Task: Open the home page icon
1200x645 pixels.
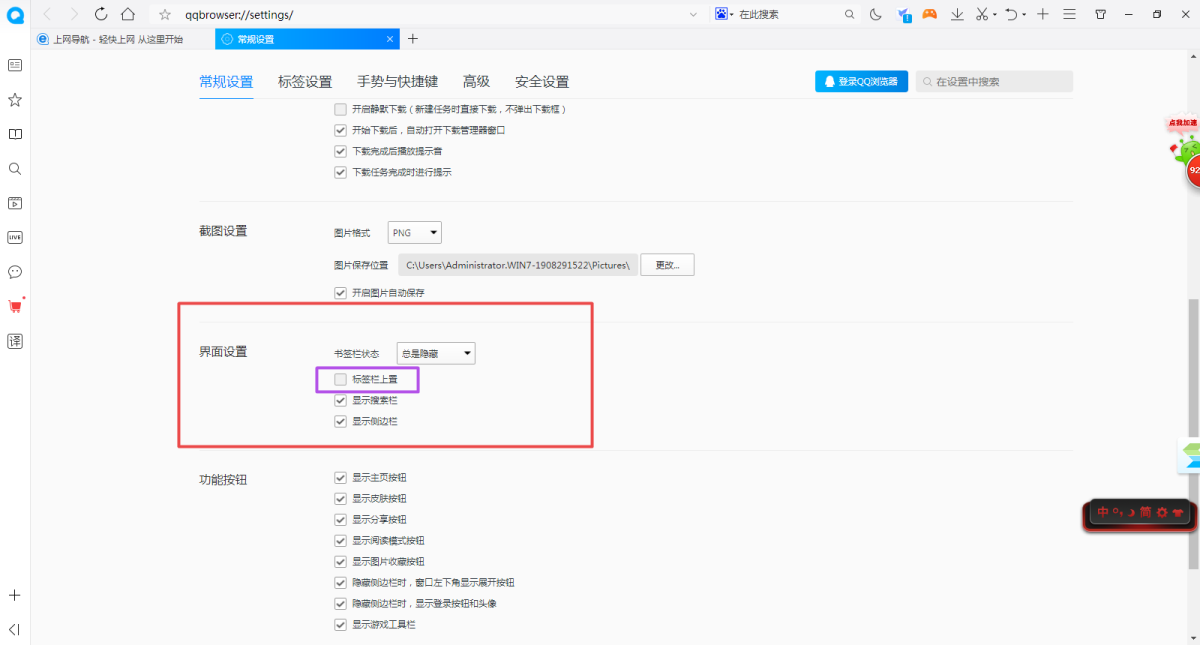Action: tap(128, 14)
